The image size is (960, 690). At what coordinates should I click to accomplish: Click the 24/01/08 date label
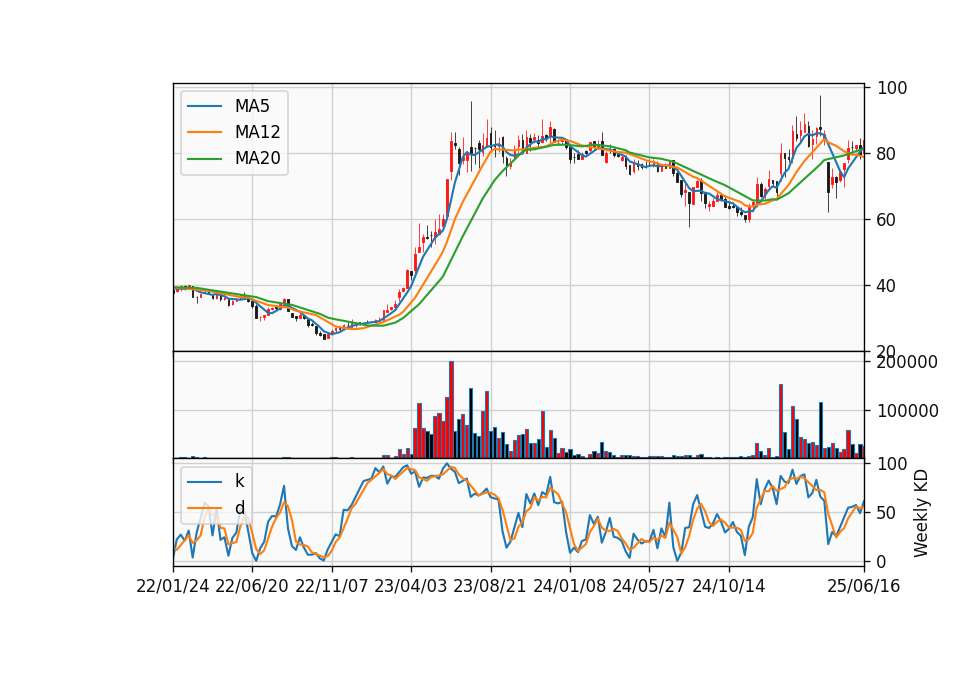(569, 587)
